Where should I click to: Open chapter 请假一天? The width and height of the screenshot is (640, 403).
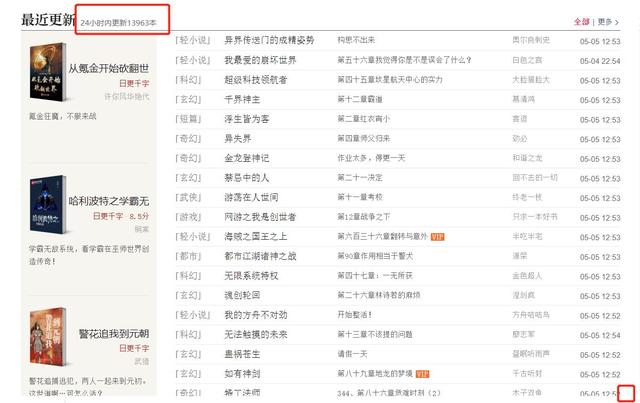point(352,354)
